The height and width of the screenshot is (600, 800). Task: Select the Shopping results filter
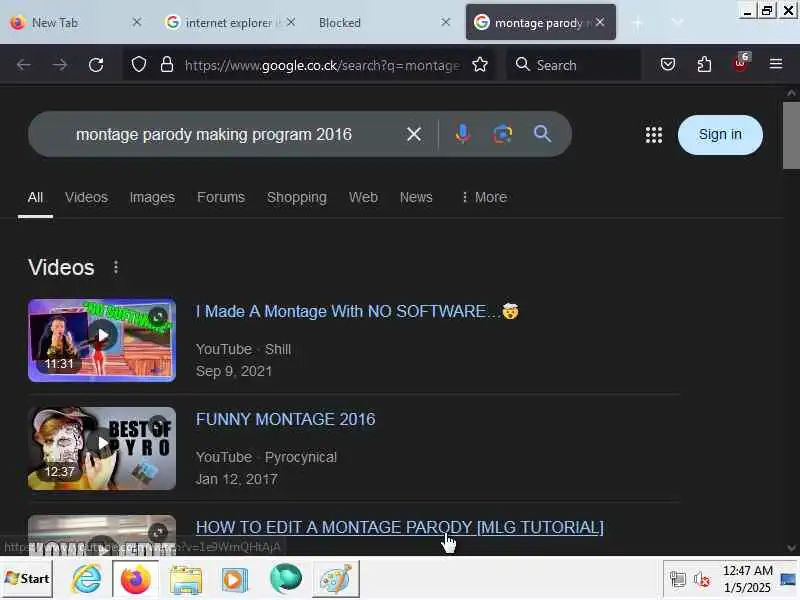[x=297, y=197]
